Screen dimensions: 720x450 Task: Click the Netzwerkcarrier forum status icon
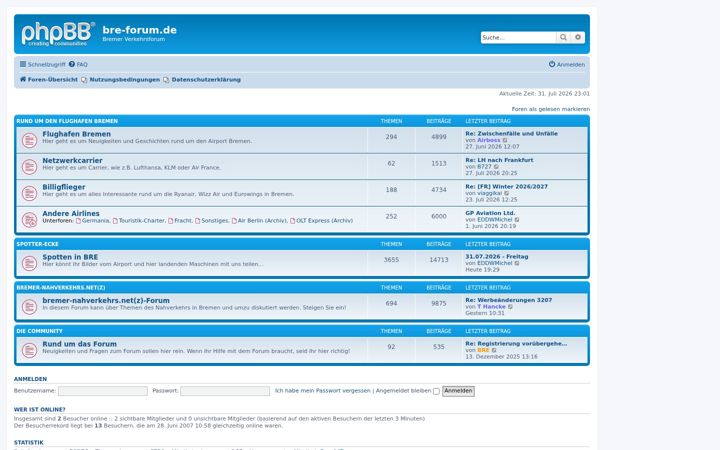pyautogui.click(x=29, y=167)
